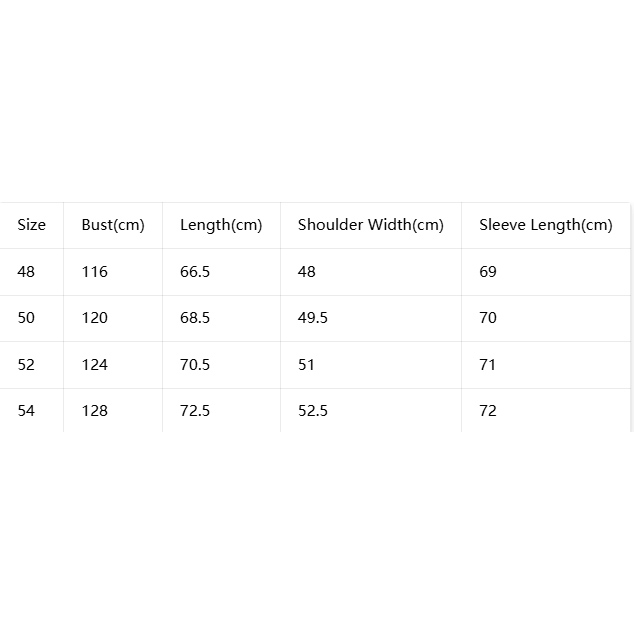Click bust value 124
The height and width of the screenshot is (634, 634).
pos(95,365)
